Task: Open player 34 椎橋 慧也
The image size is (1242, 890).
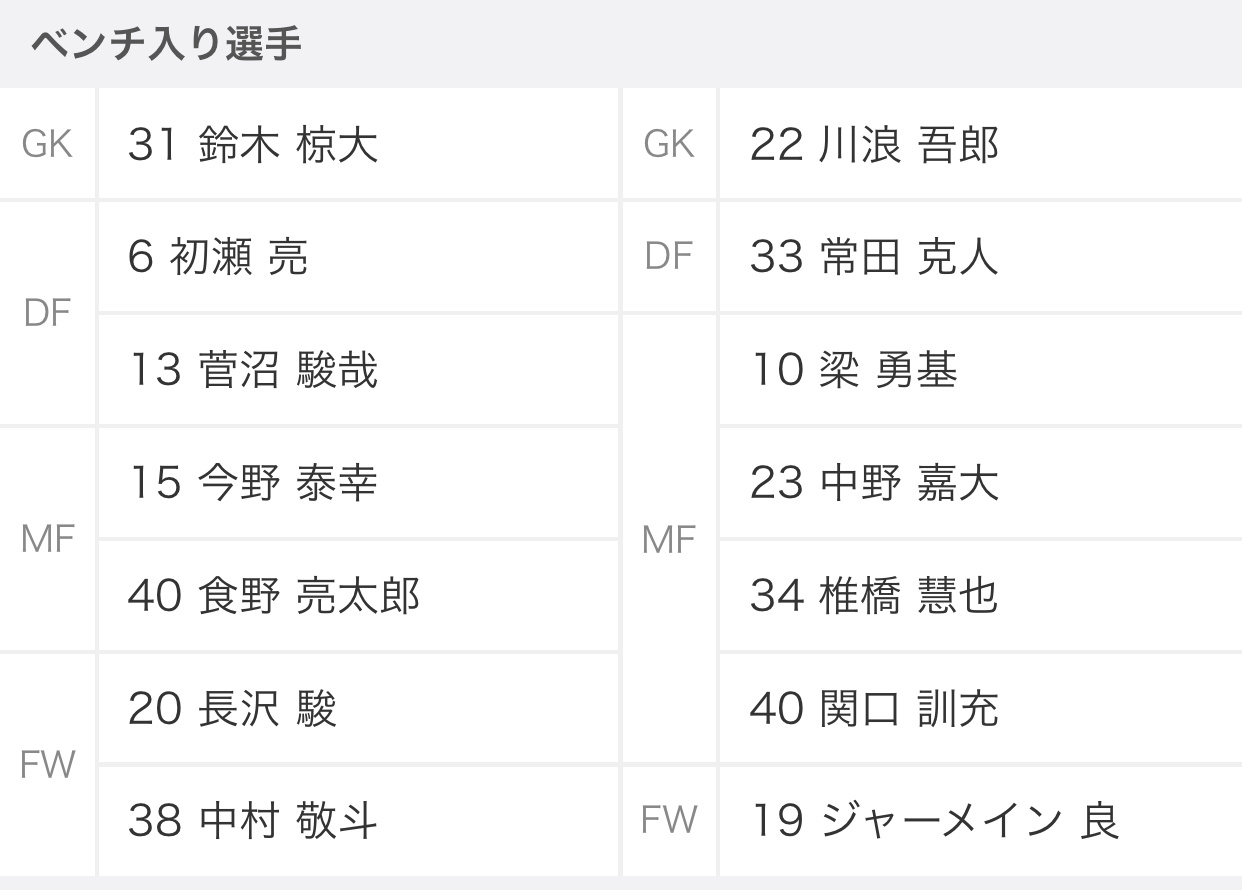Action: coord(874,597)
